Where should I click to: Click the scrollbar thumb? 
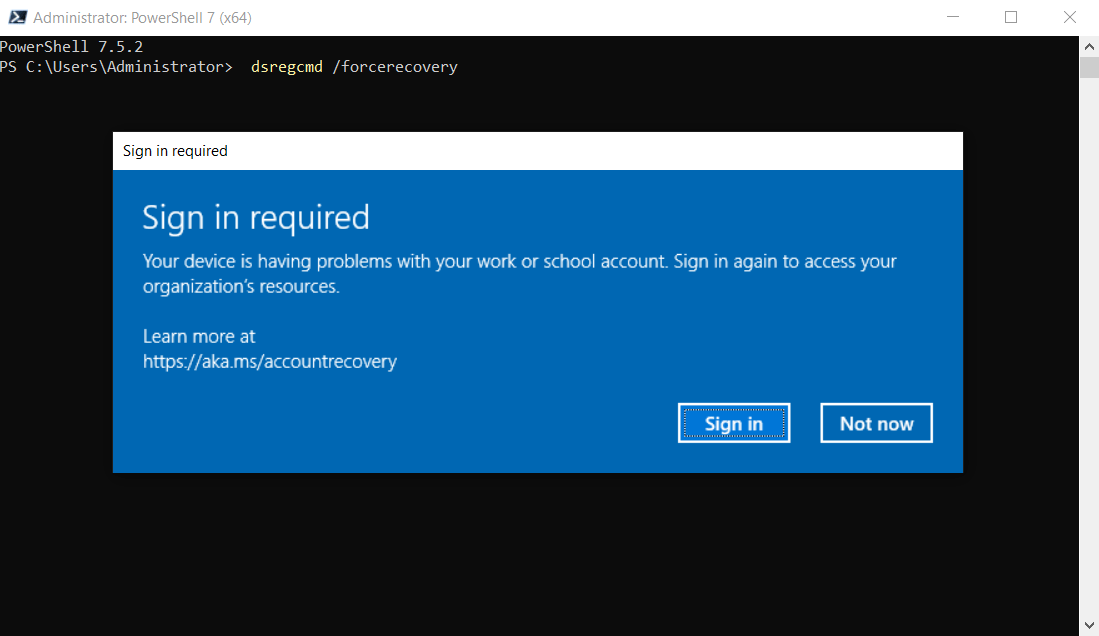(x=1088, y=66)
